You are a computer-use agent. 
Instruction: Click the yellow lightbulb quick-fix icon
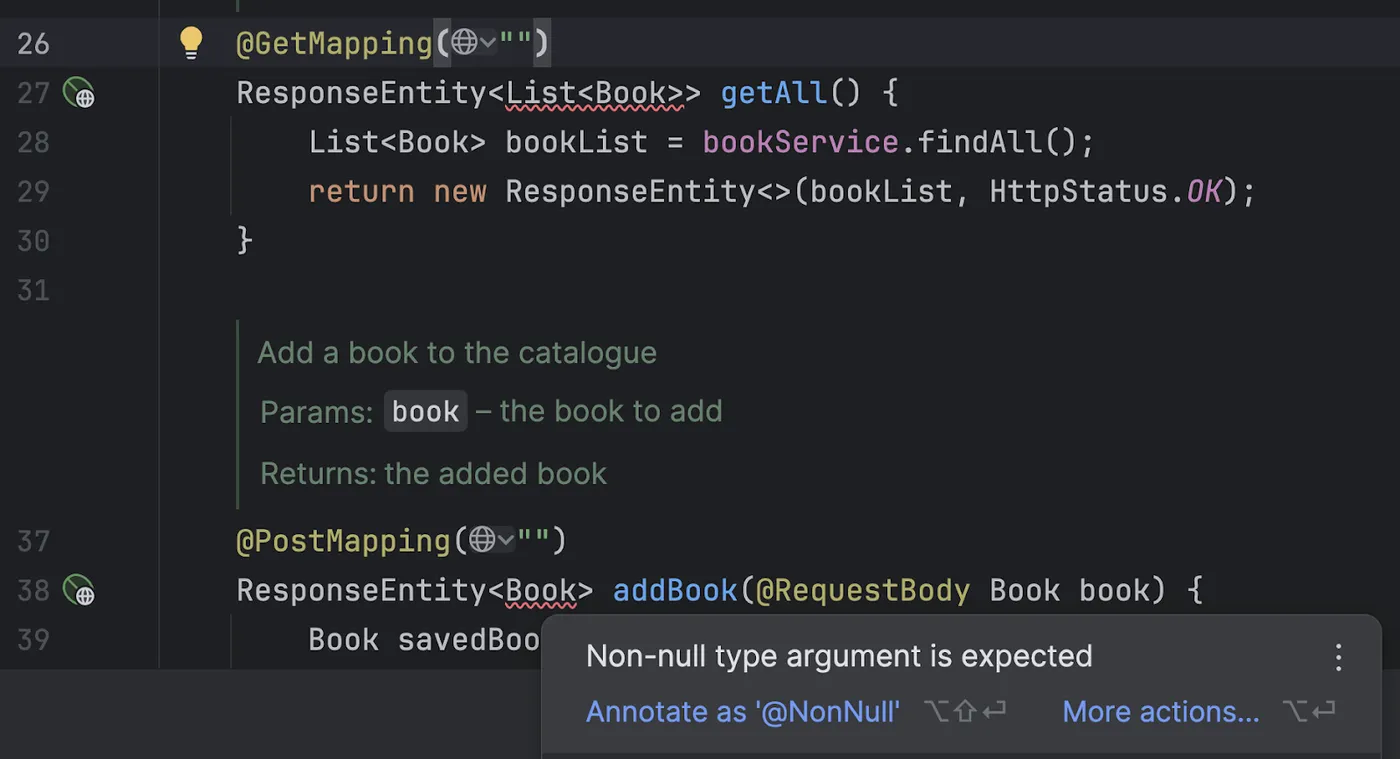[190, 42]
